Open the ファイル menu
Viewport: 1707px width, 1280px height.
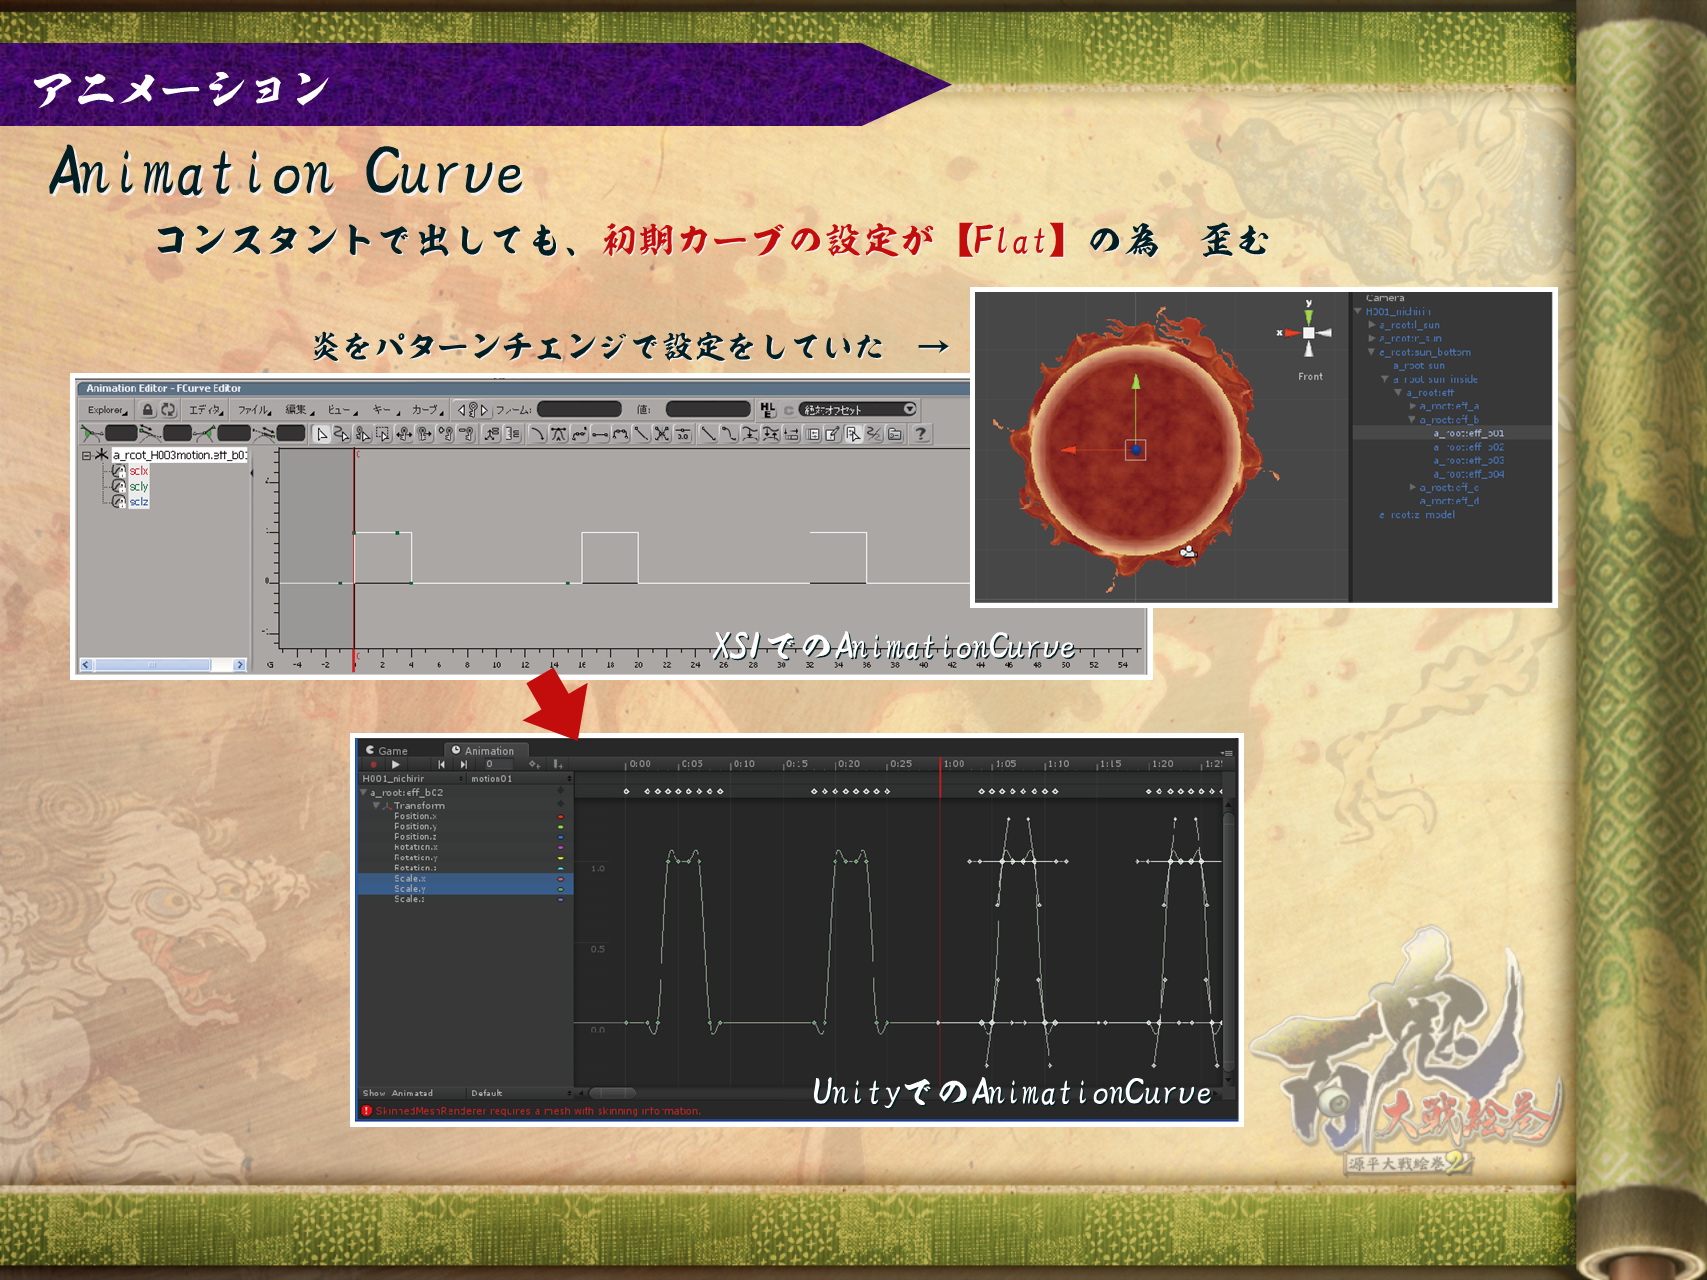tap(254, 410)
